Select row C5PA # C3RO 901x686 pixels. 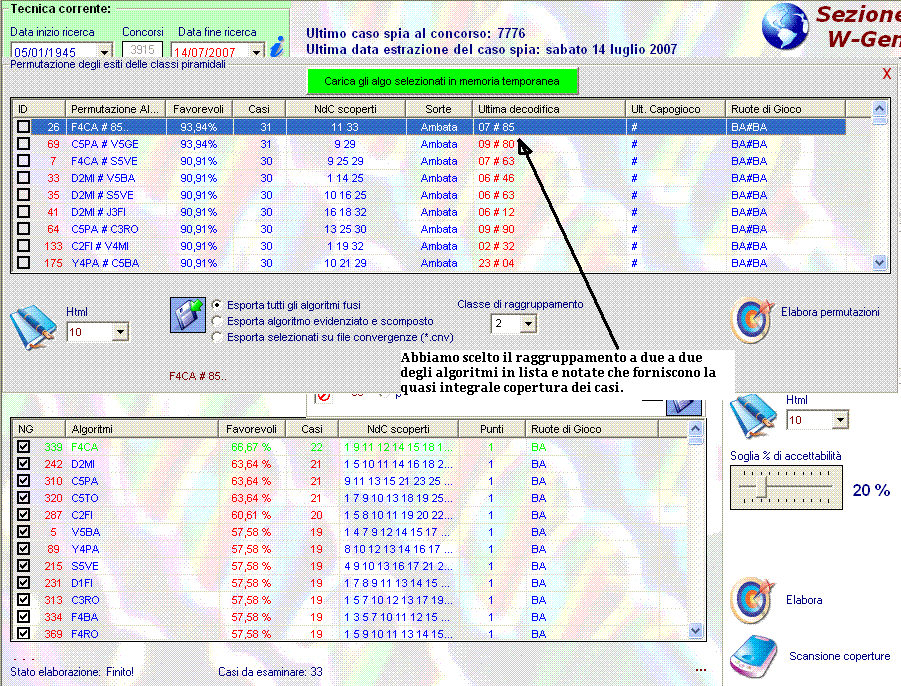428,229
